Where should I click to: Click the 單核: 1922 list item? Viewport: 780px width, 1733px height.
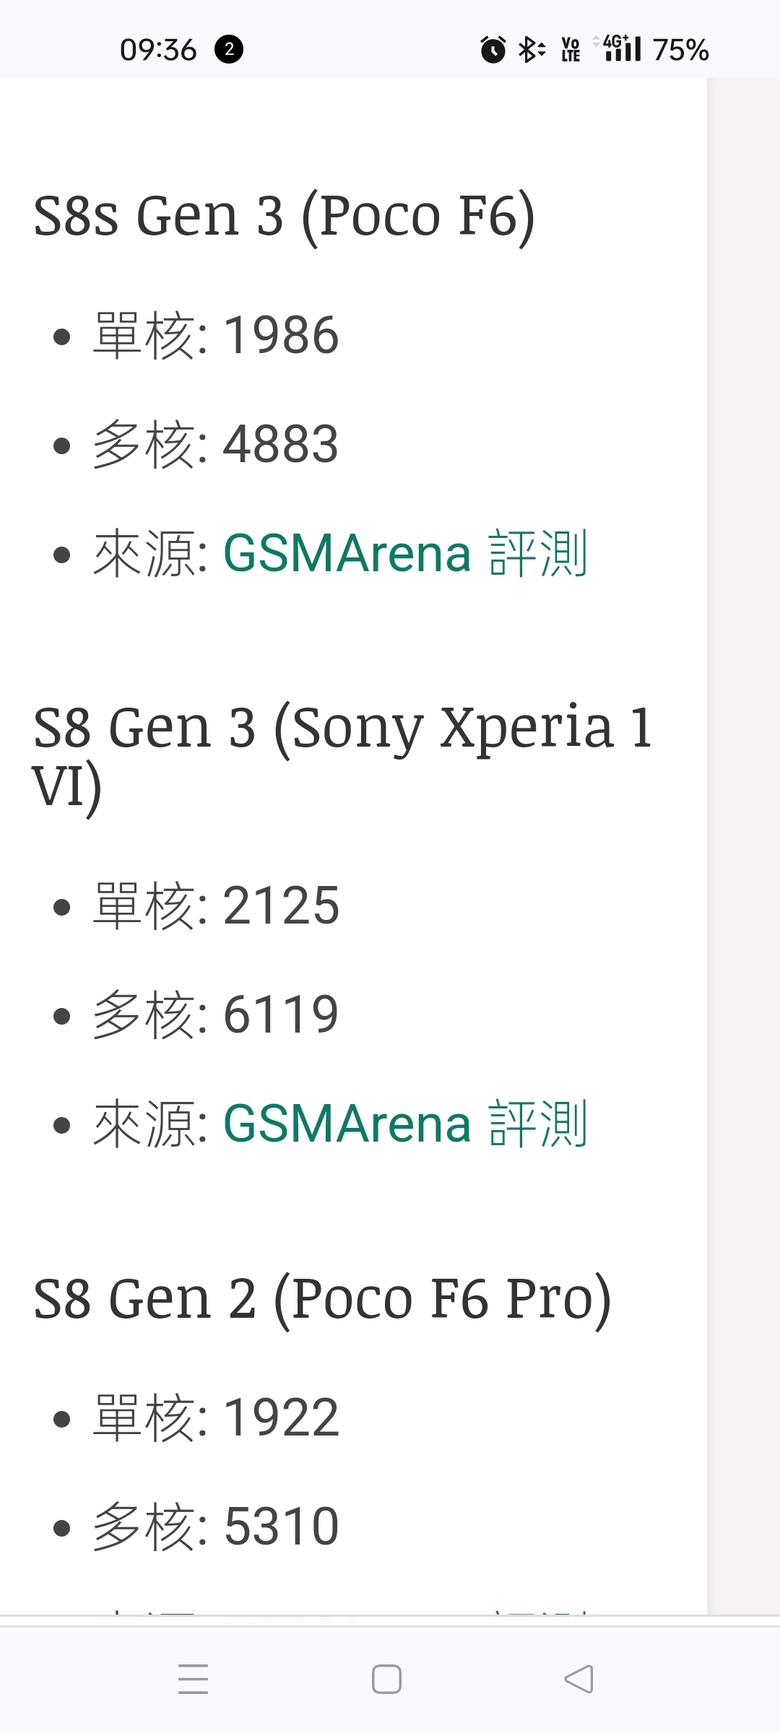(216, 1417)
